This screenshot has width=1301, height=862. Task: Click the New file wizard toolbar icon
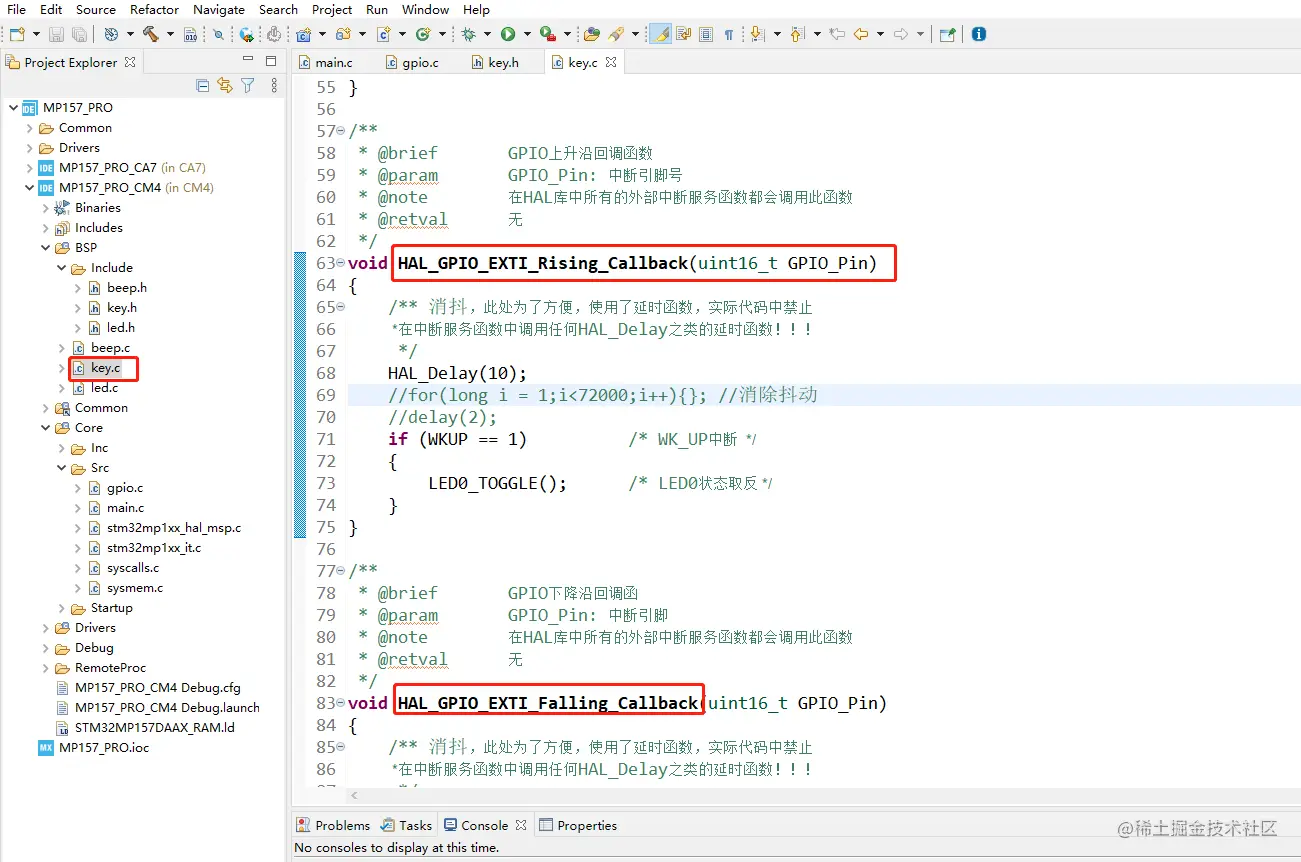click(x=16, y=34)
